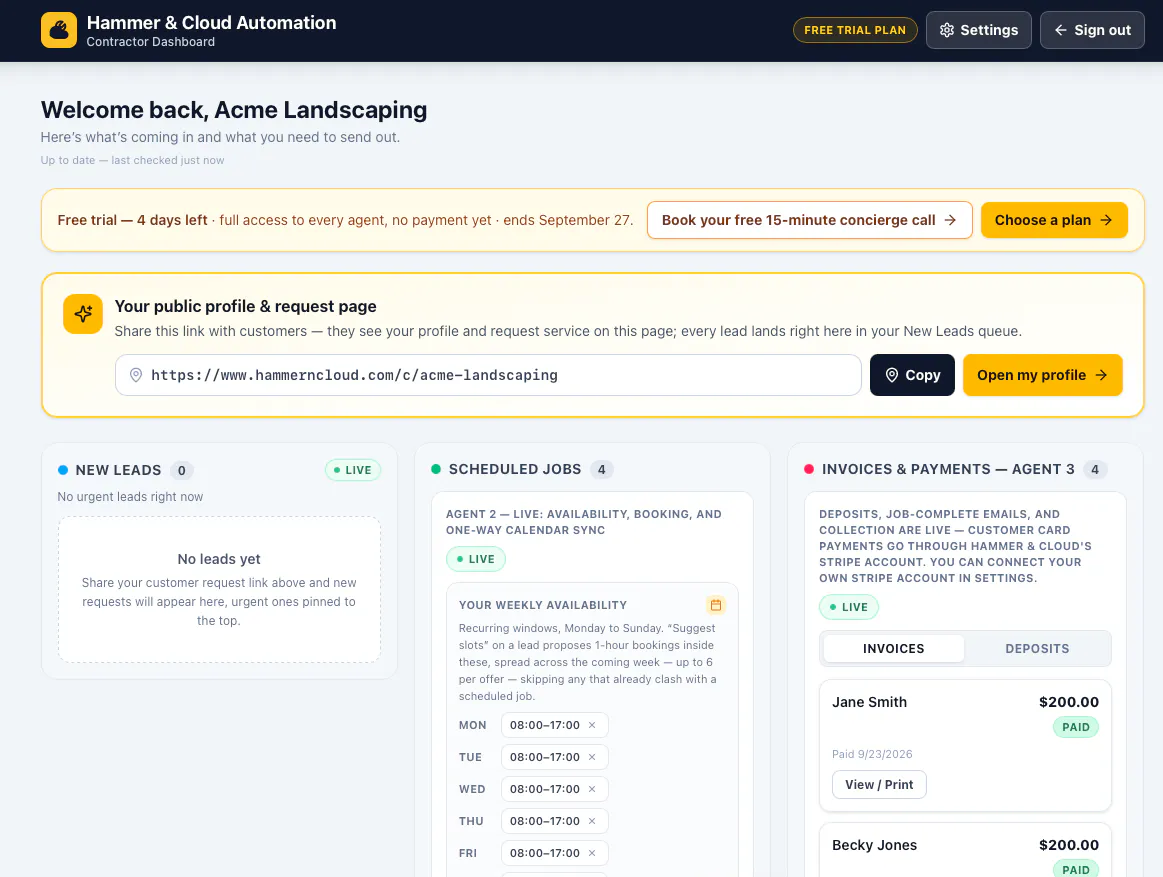View or print Jane Smith's invoice
The image size is (1163, 877).
coord(879,784)
